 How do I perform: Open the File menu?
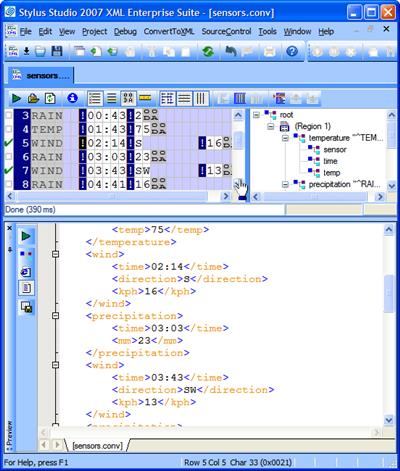click(25, 32)
